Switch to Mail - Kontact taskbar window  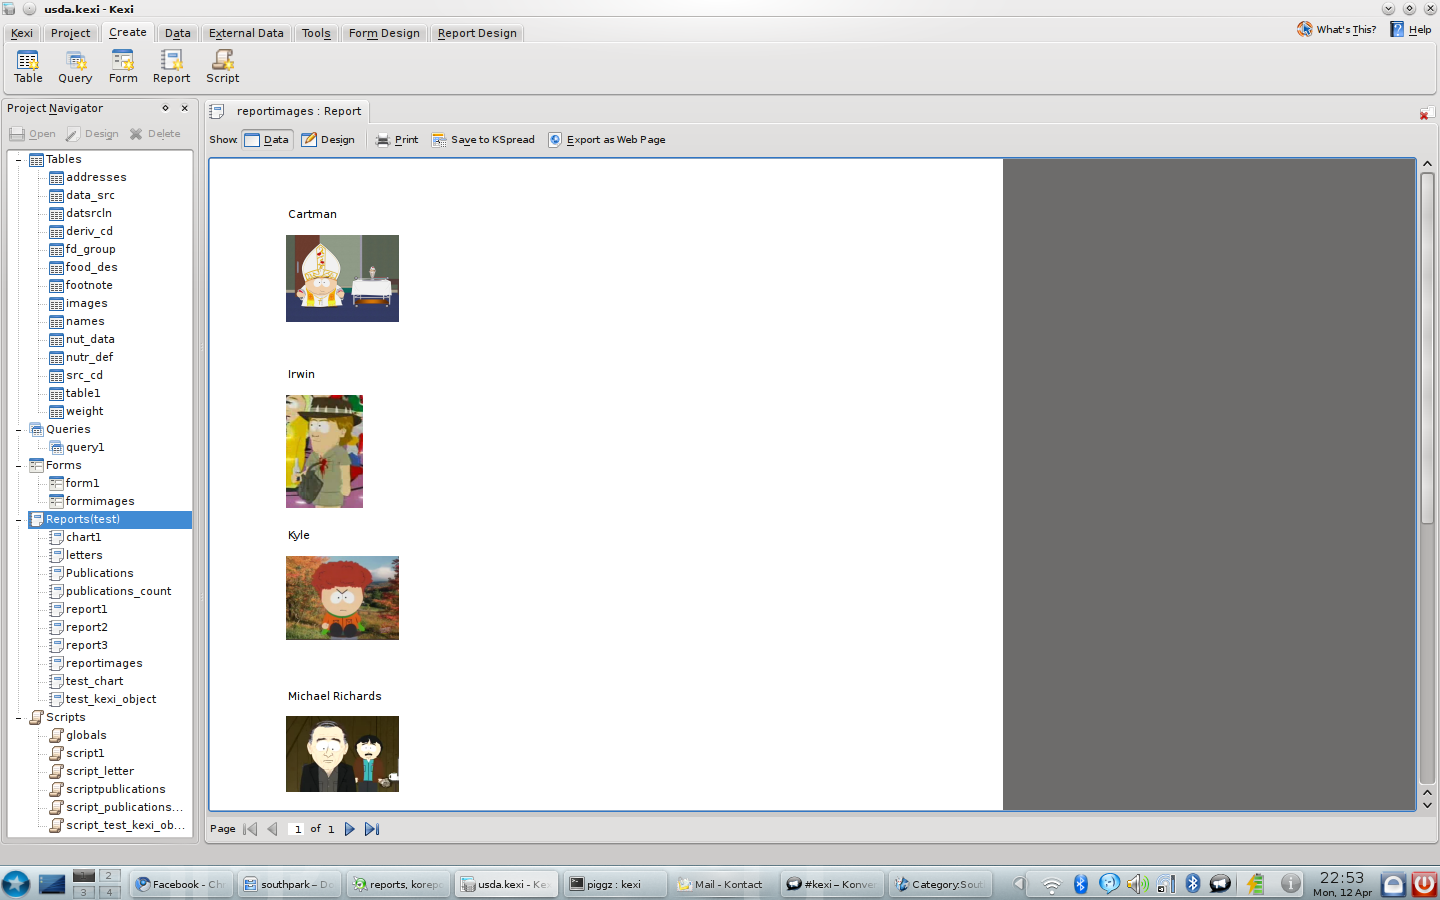tap(721, 884)
